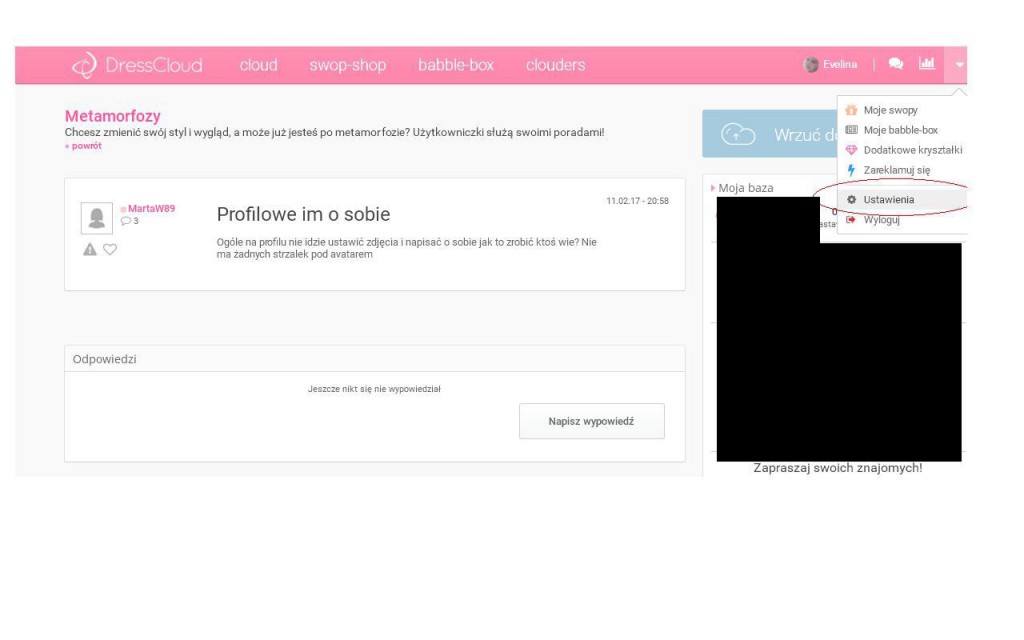
Task: Click the warning triangle report icon
Action: coord(90,249)
